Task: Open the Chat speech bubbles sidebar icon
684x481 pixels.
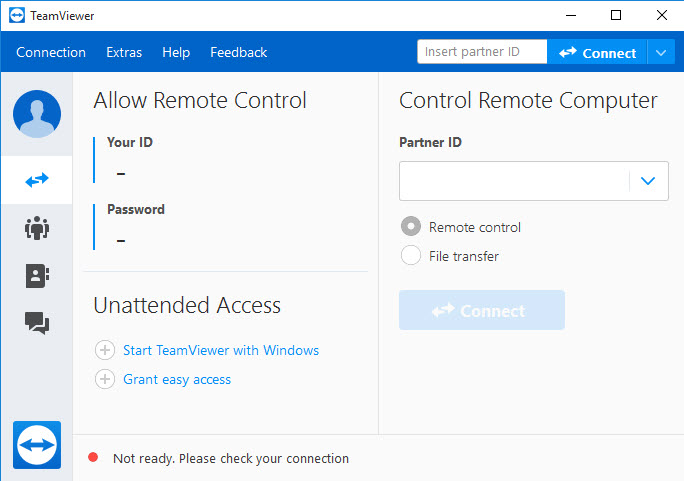Action: point(37,323)
